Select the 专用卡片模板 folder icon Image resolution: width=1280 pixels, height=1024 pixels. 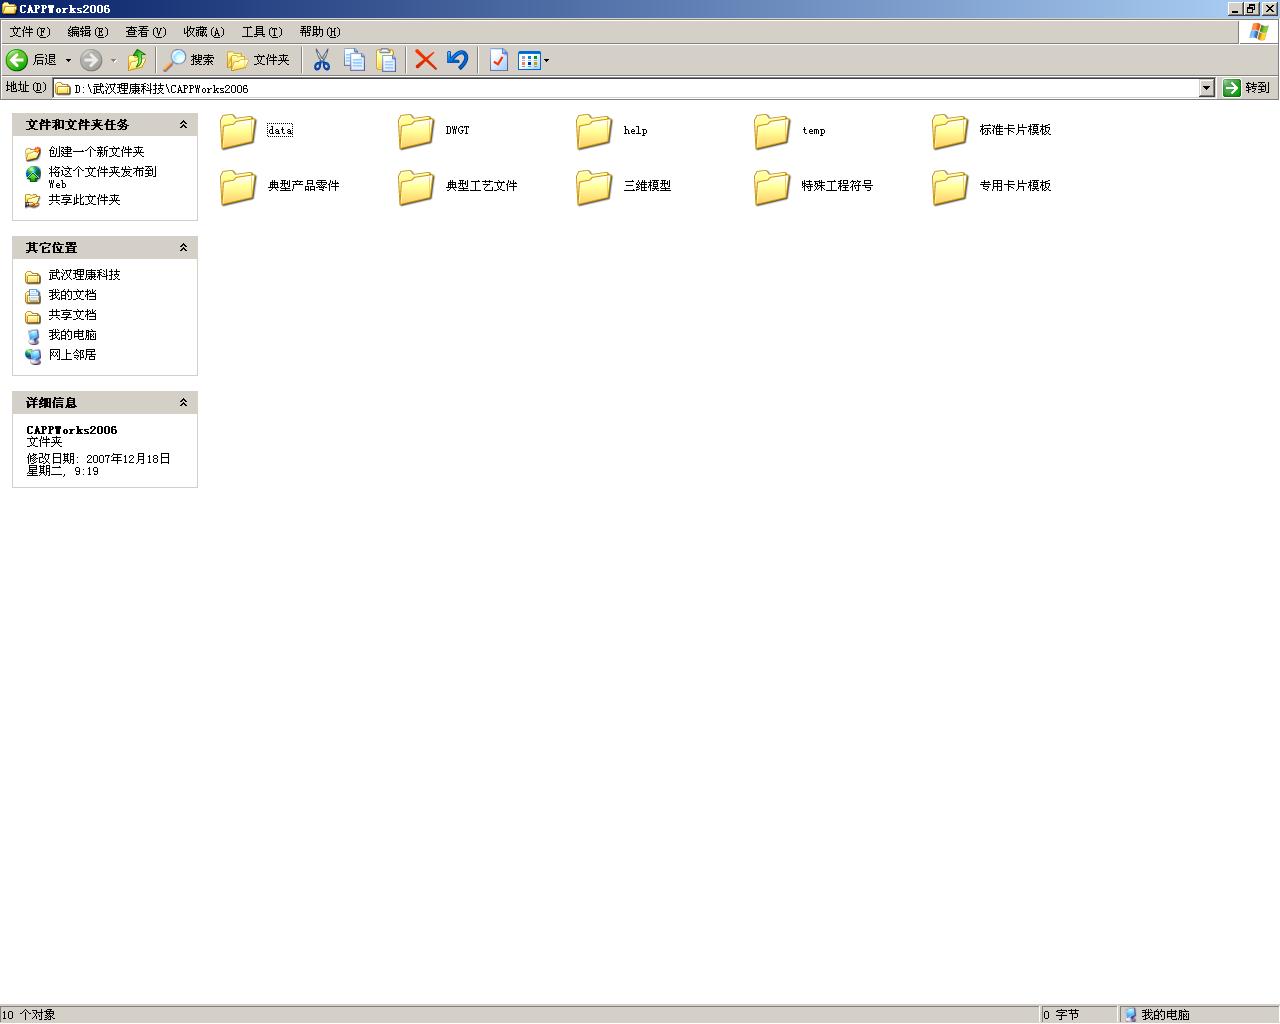[x=950, y=186]
